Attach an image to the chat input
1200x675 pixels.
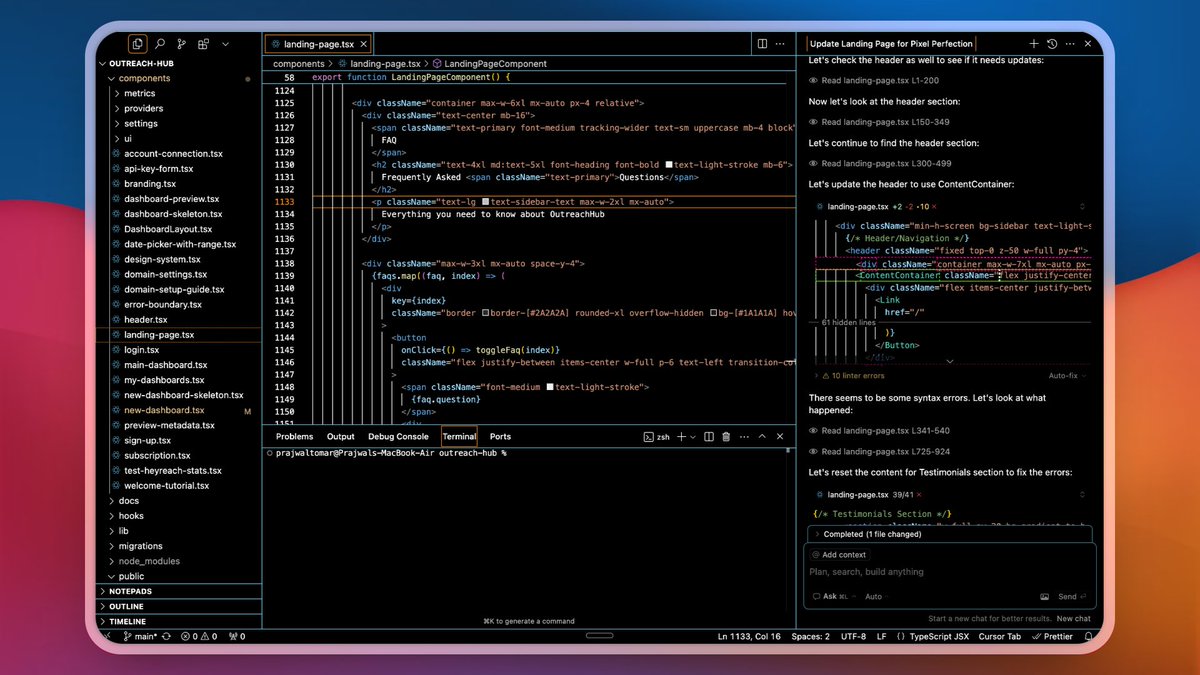tap(1044, 597)
